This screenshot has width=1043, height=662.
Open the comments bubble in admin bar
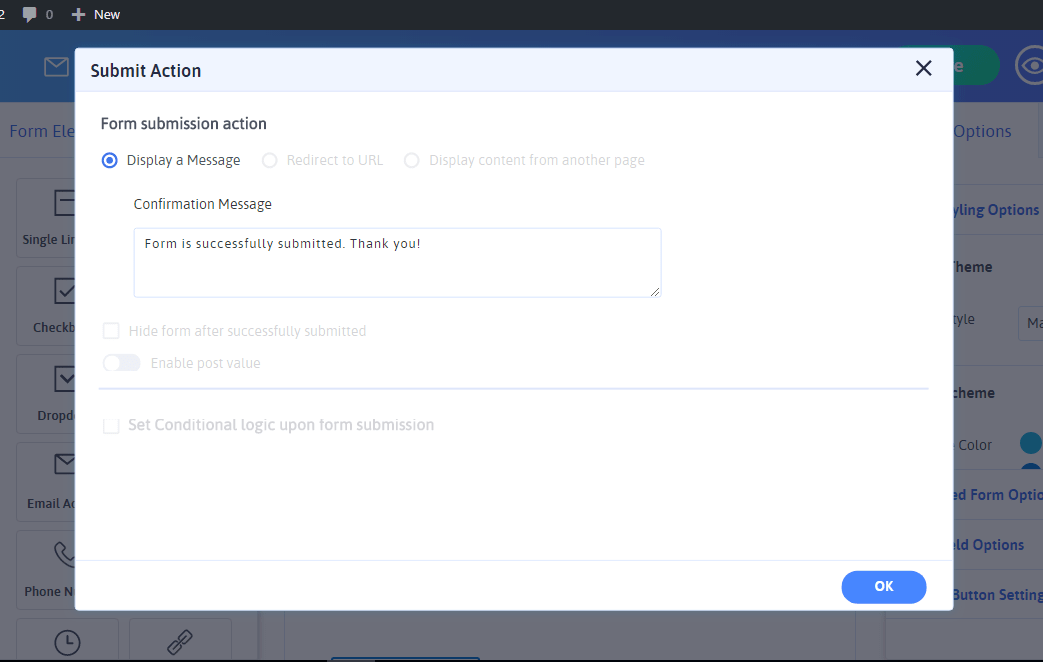click(30, 14)
